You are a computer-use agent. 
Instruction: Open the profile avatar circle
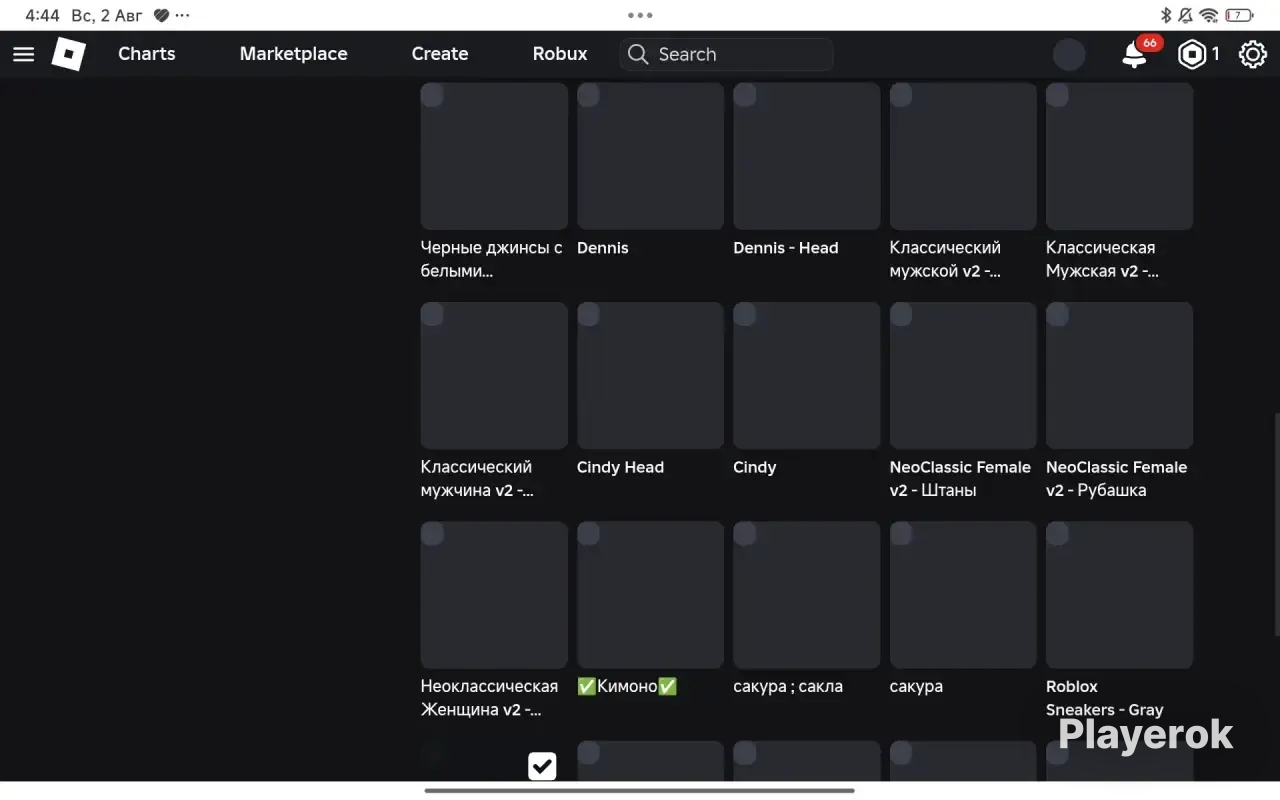coord(1069,55)
